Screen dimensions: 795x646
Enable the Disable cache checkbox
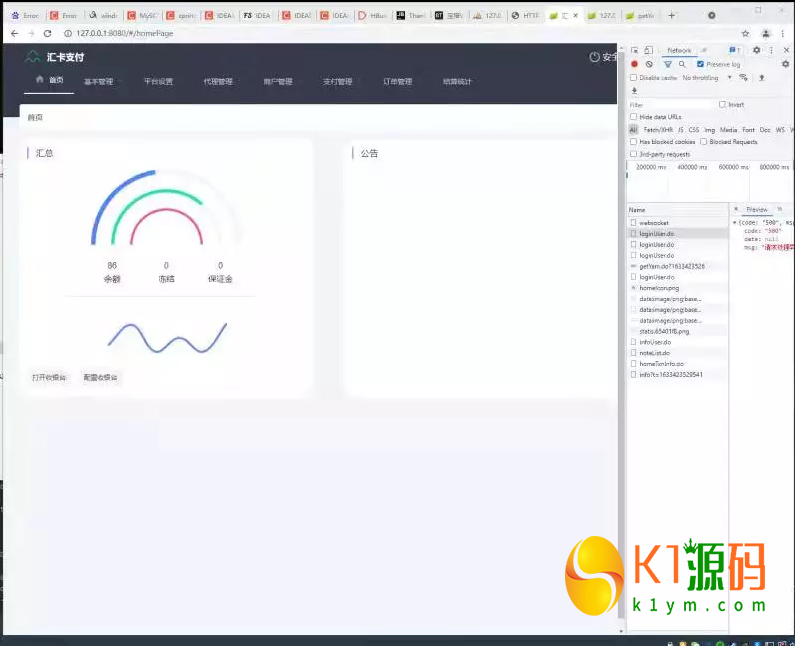point(633,77)
